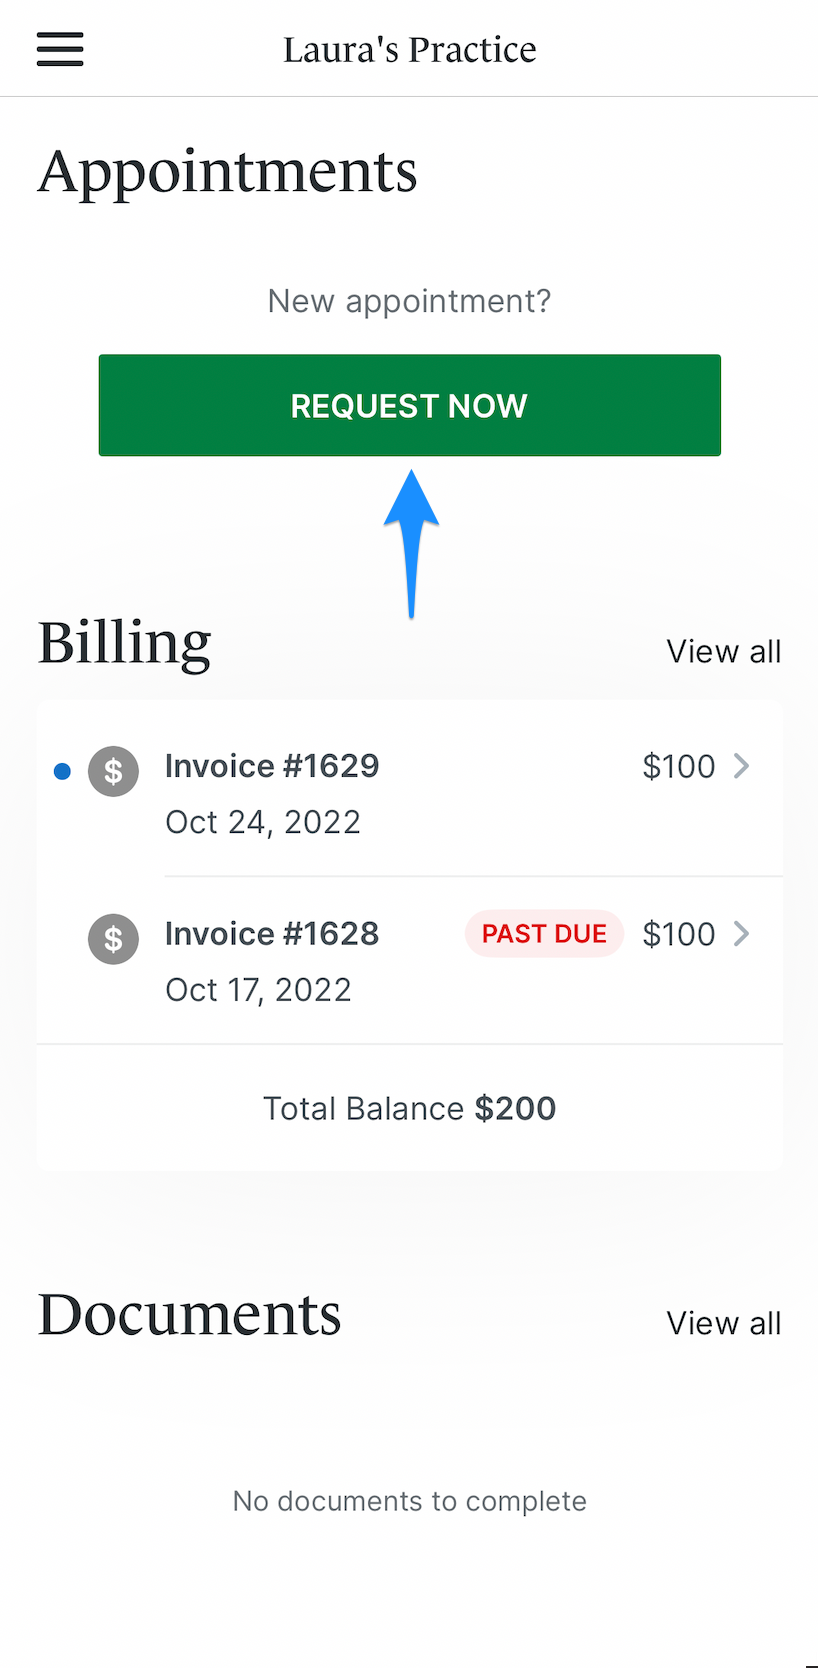Open the Appointments section heading
The height and width of the screenshot is (1668, 818).
point(227,171)
